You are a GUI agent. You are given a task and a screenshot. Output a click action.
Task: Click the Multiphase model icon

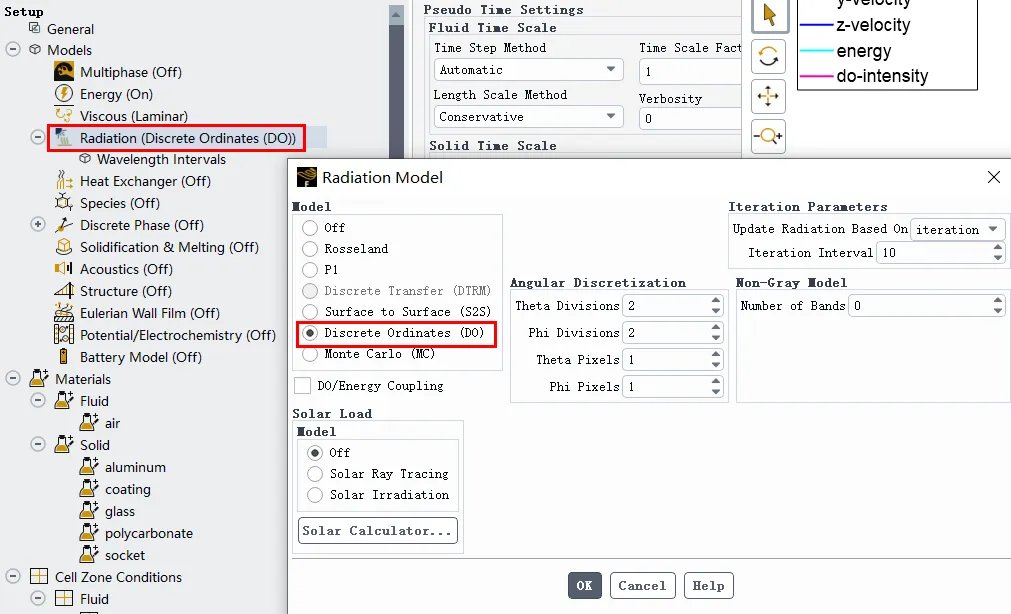64,72
